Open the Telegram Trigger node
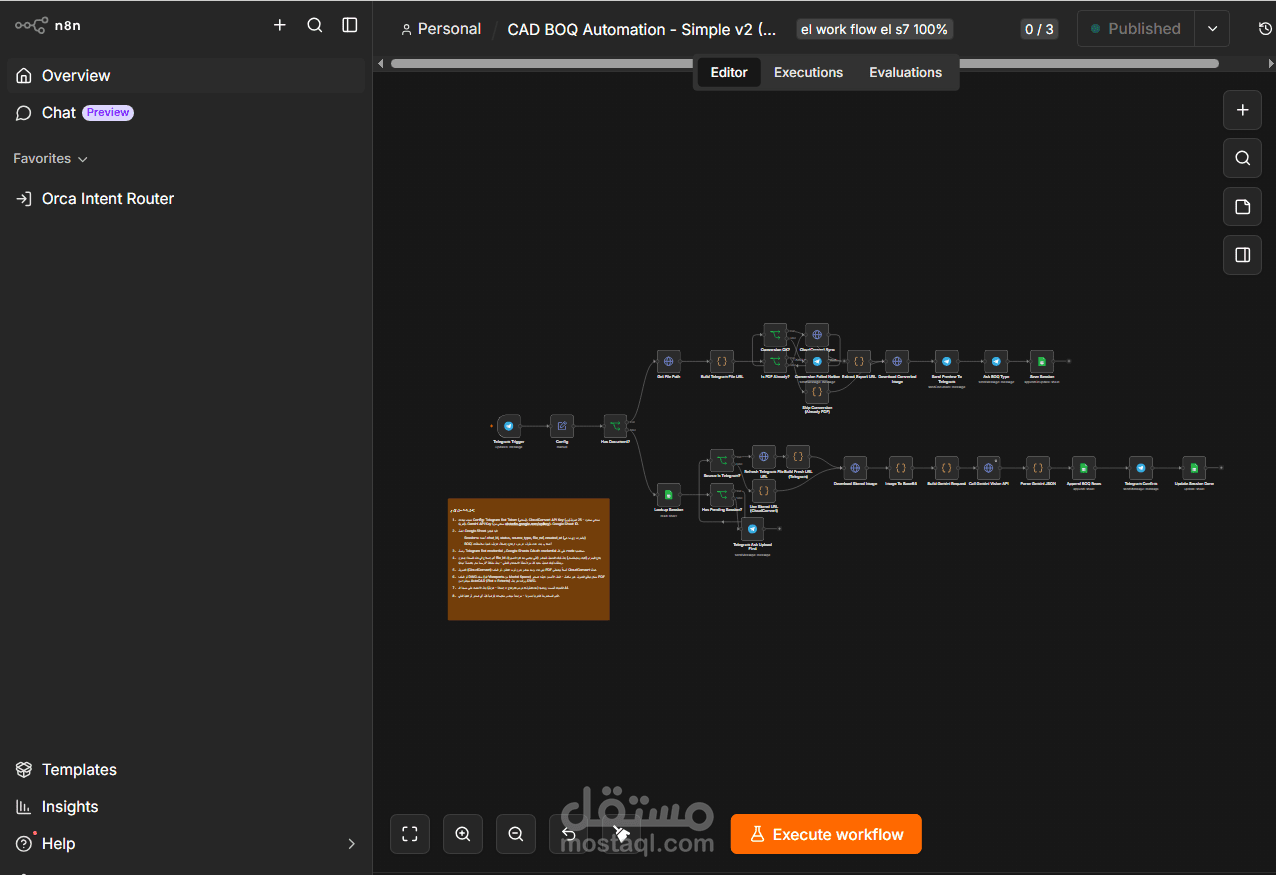Viewport: 1276px width, 875px height. point(509,426)
